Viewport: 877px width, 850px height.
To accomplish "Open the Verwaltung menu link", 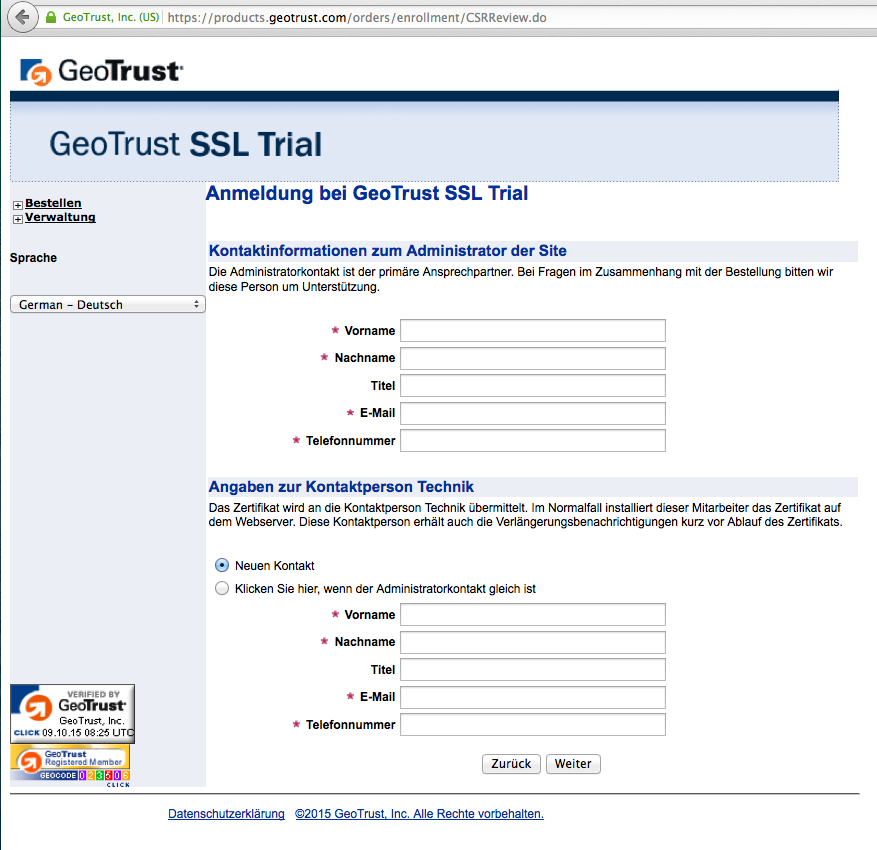I will (60, 217).
